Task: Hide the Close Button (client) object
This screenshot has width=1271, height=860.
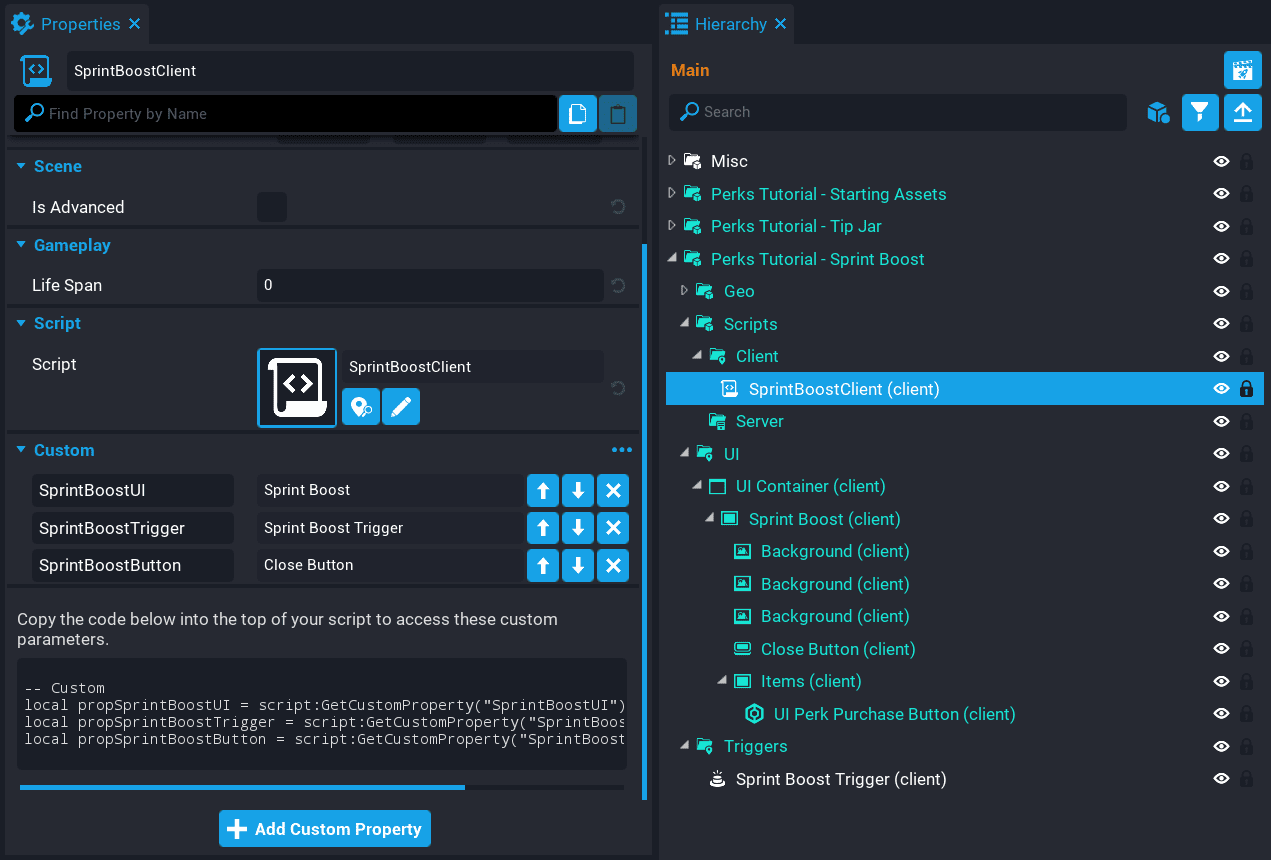Action: pyautogui.click(x=1221, y=649)
